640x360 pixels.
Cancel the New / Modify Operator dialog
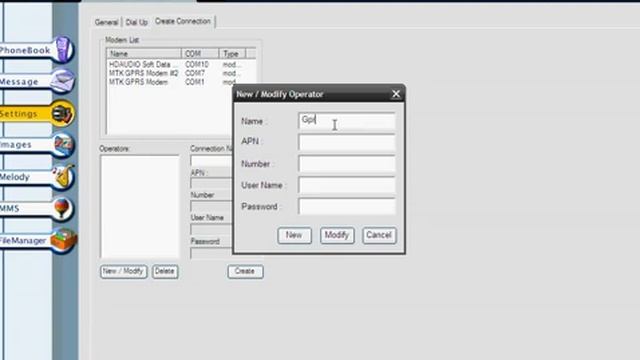tap(379, 235)
